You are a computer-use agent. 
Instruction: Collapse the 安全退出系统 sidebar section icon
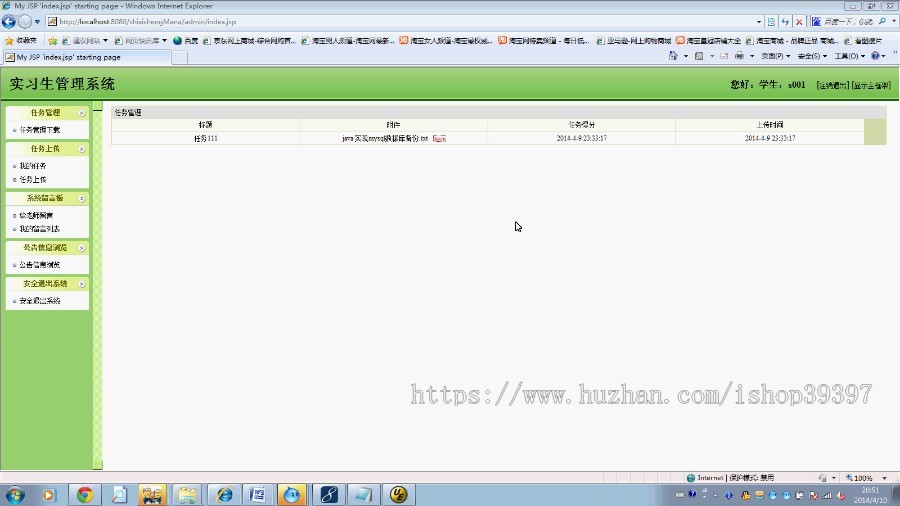(x=82, y=284)
